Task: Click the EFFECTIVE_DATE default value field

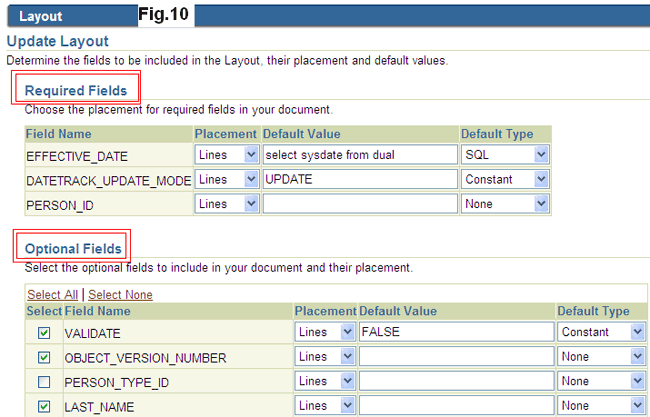Action: pos(360,155)
